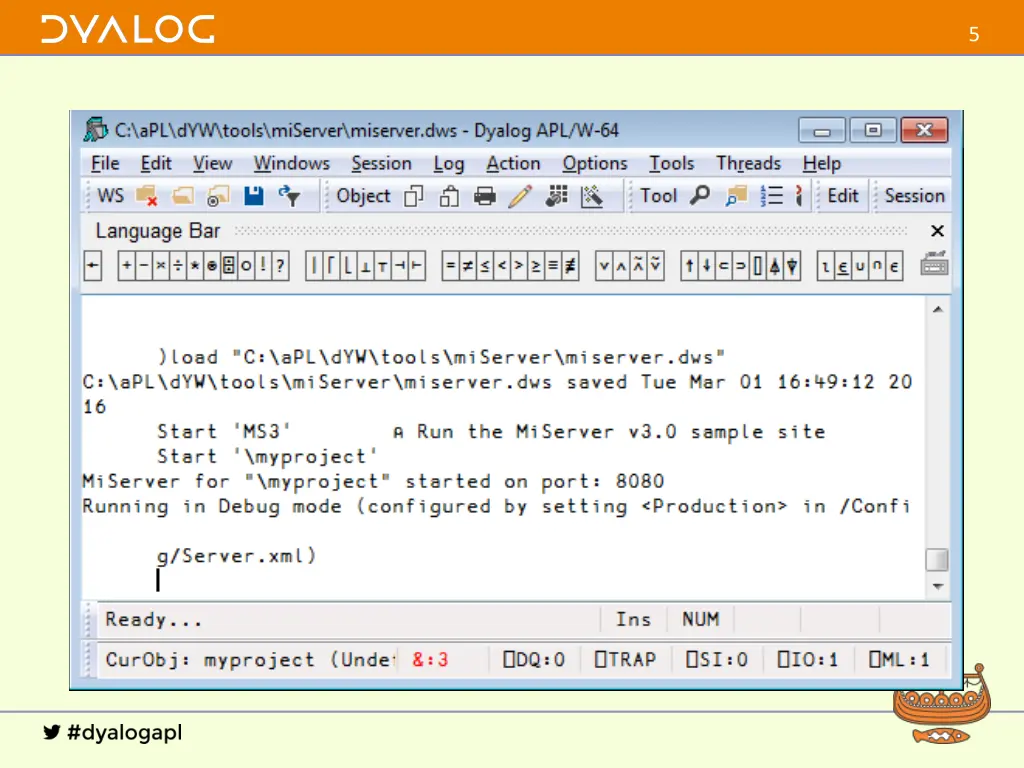Viewport: 1024px width, 768px height.
Task: Insert the divide ÷ glyph
Action: click(x=178, y=266)
